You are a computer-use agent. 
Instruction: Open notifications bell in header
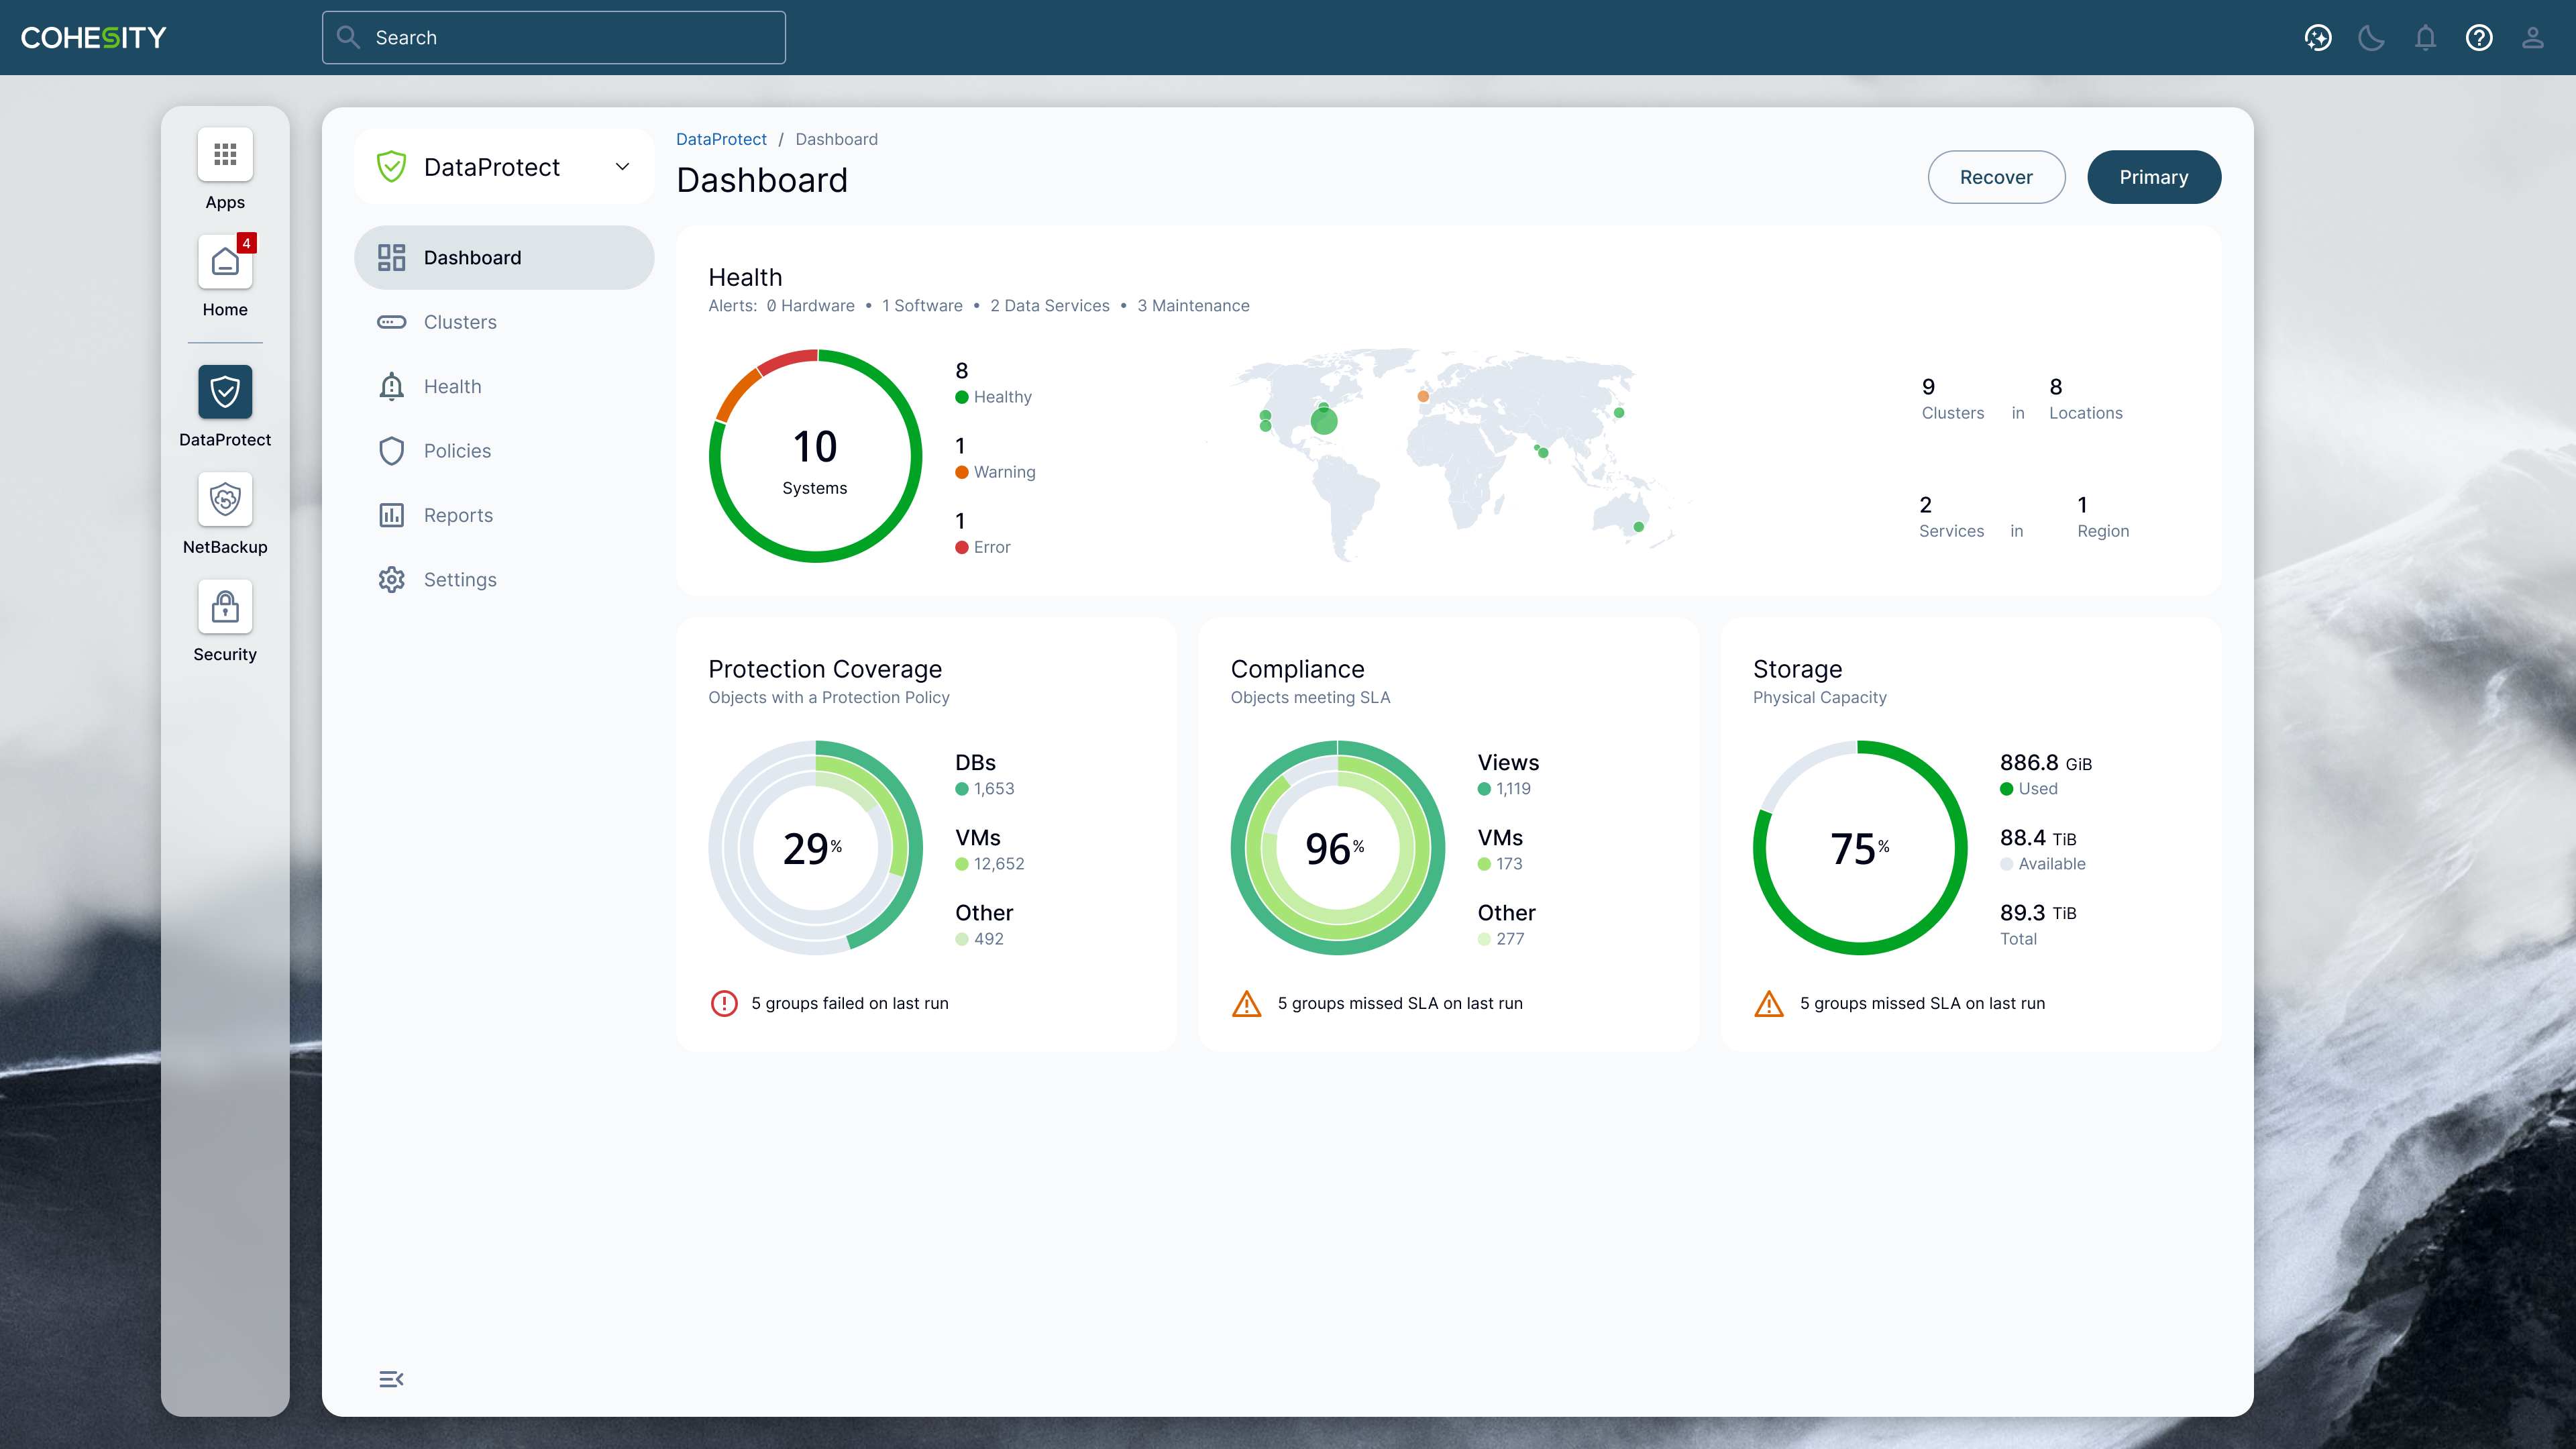click(2425, 38)
